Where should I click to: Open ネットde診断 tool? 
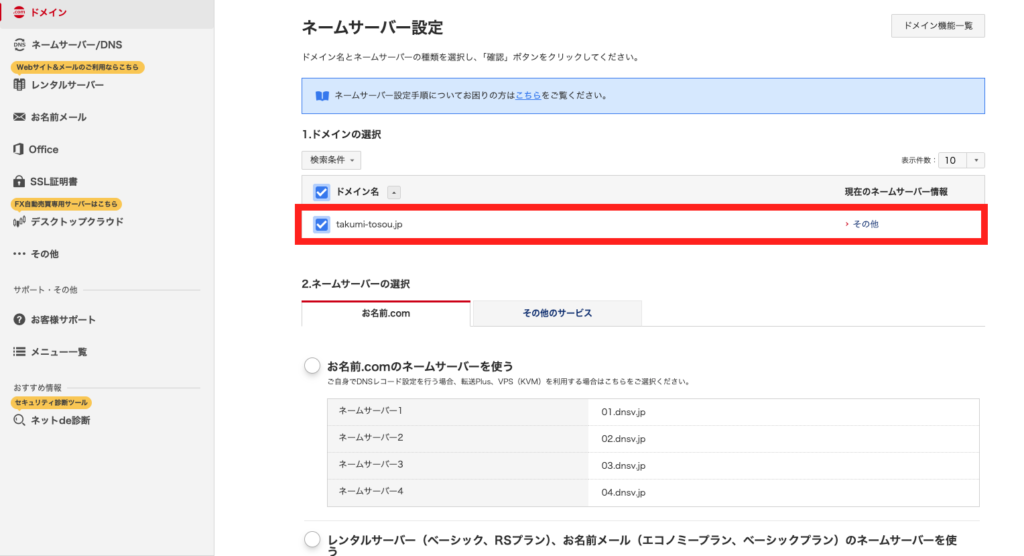[60, 420]
